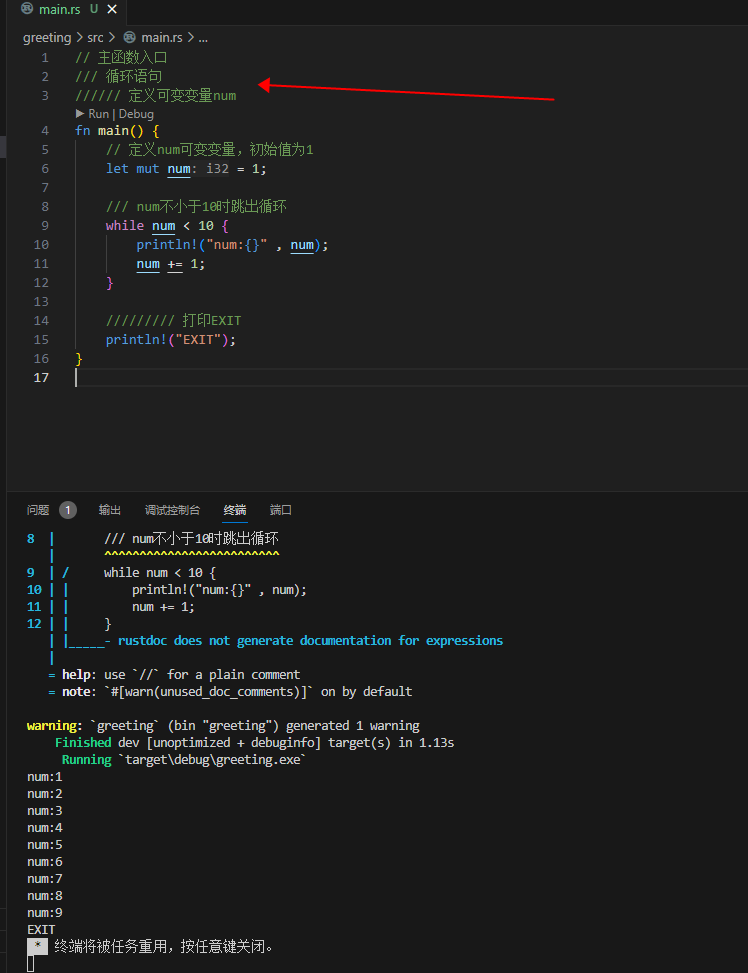748x973 pixels.
Task: Click the comment '///////// 打印EXIT'
Action: (x=173, y=321)
